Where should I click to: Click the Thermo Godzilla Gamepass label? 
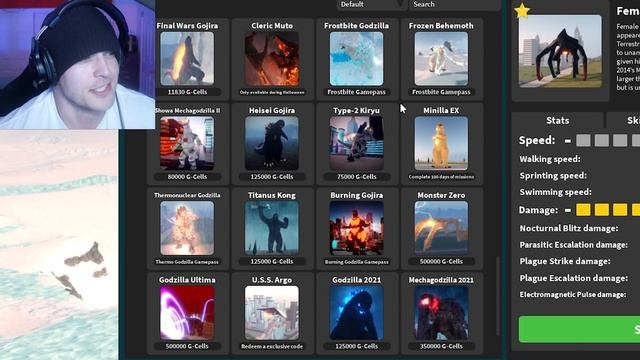[187, 262]
